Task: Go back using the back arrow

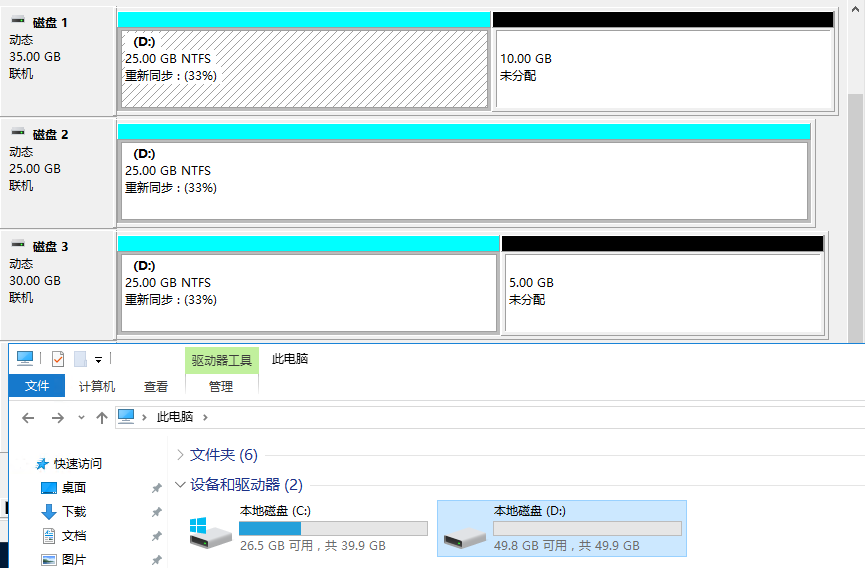Action: click(x=29, y=417)
